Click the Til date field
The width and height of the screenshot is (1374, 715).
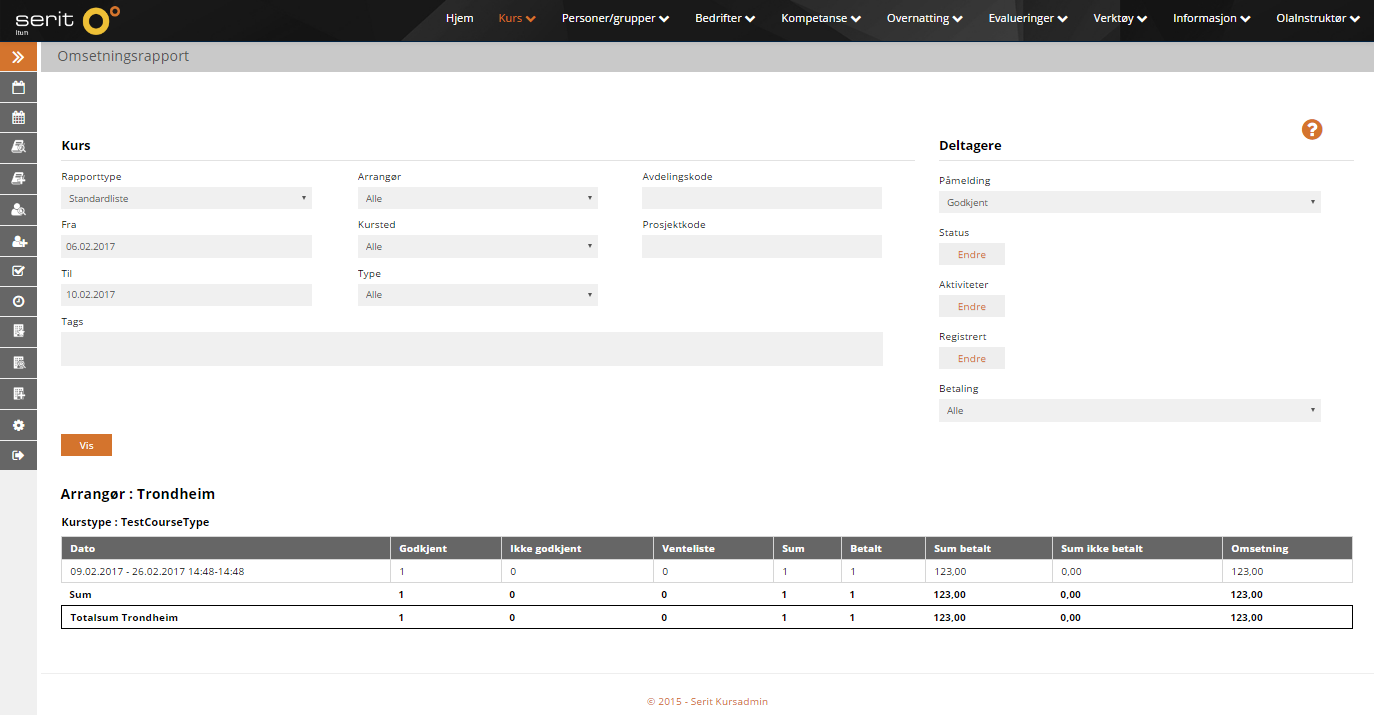pos(186,294)
